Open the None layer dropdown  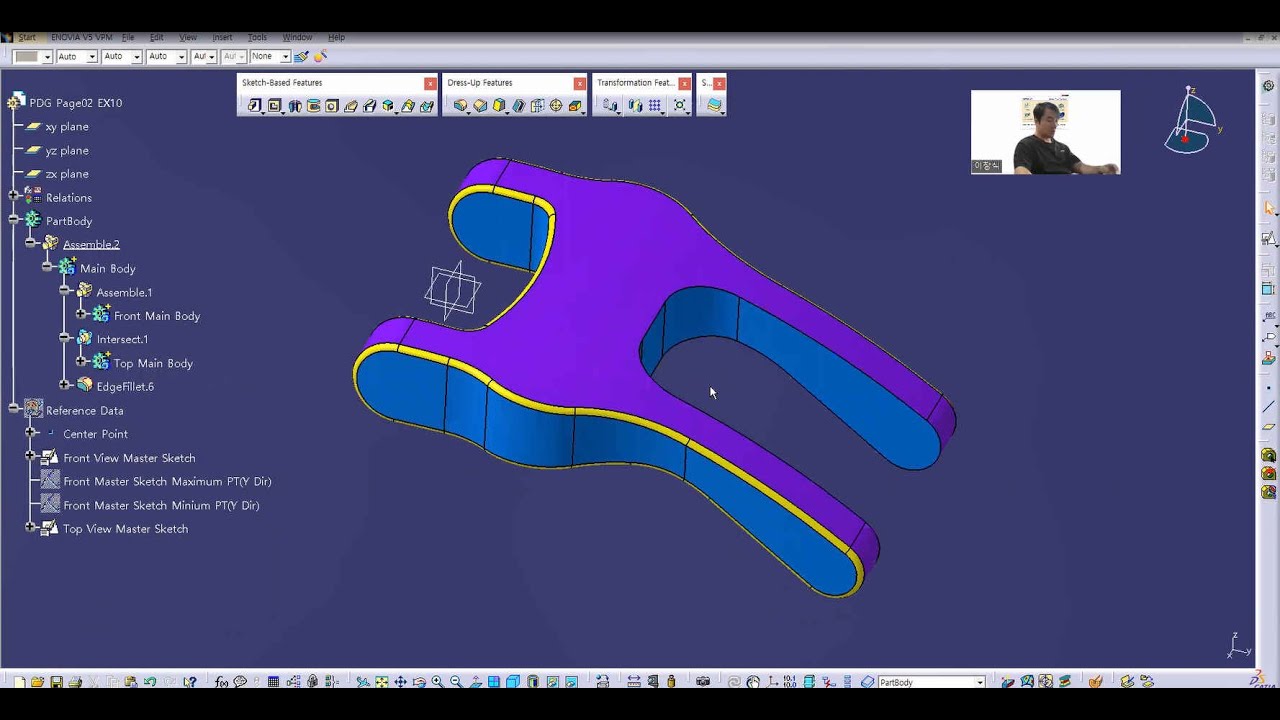285,57
